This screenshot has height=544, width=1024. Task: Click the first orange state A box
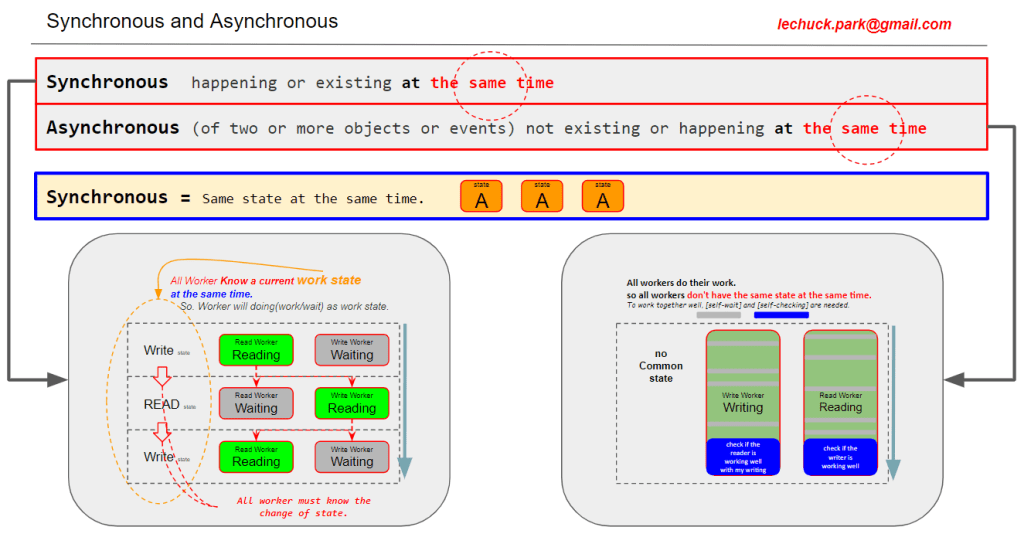tap(481, 197)
